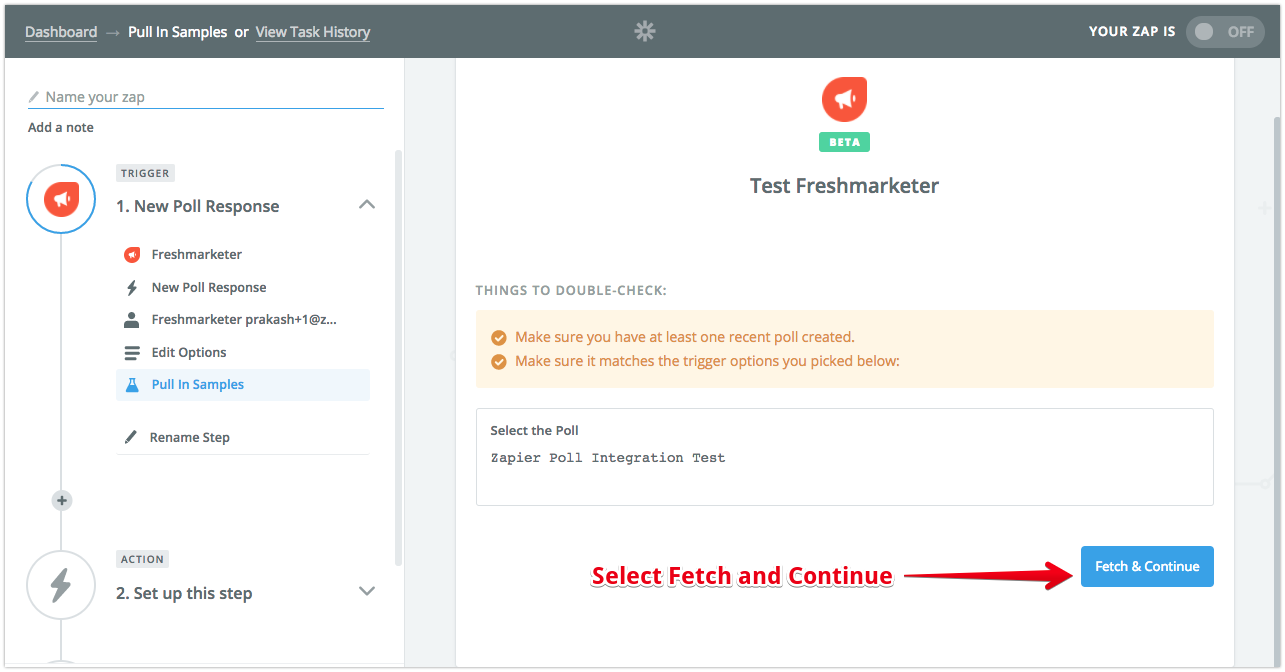Click the person icon beside Freshmarketer account
Viewport: 1285px width, 672px height.
pos(131,320)
